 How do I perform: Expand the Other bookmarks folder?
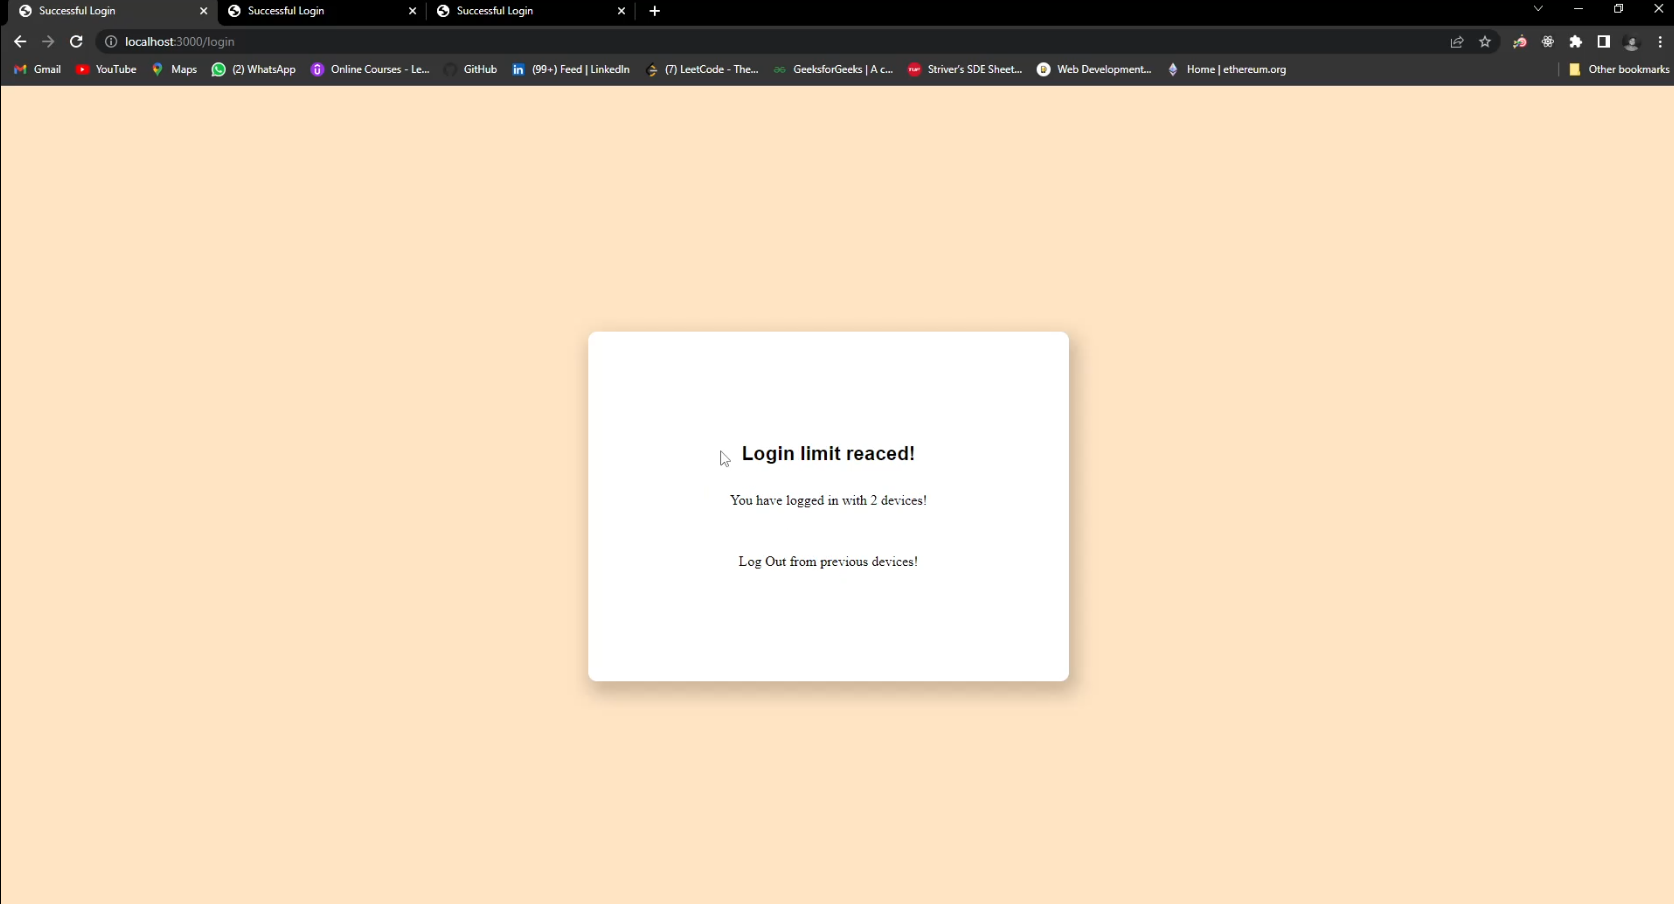click(x=1617, y=69)
